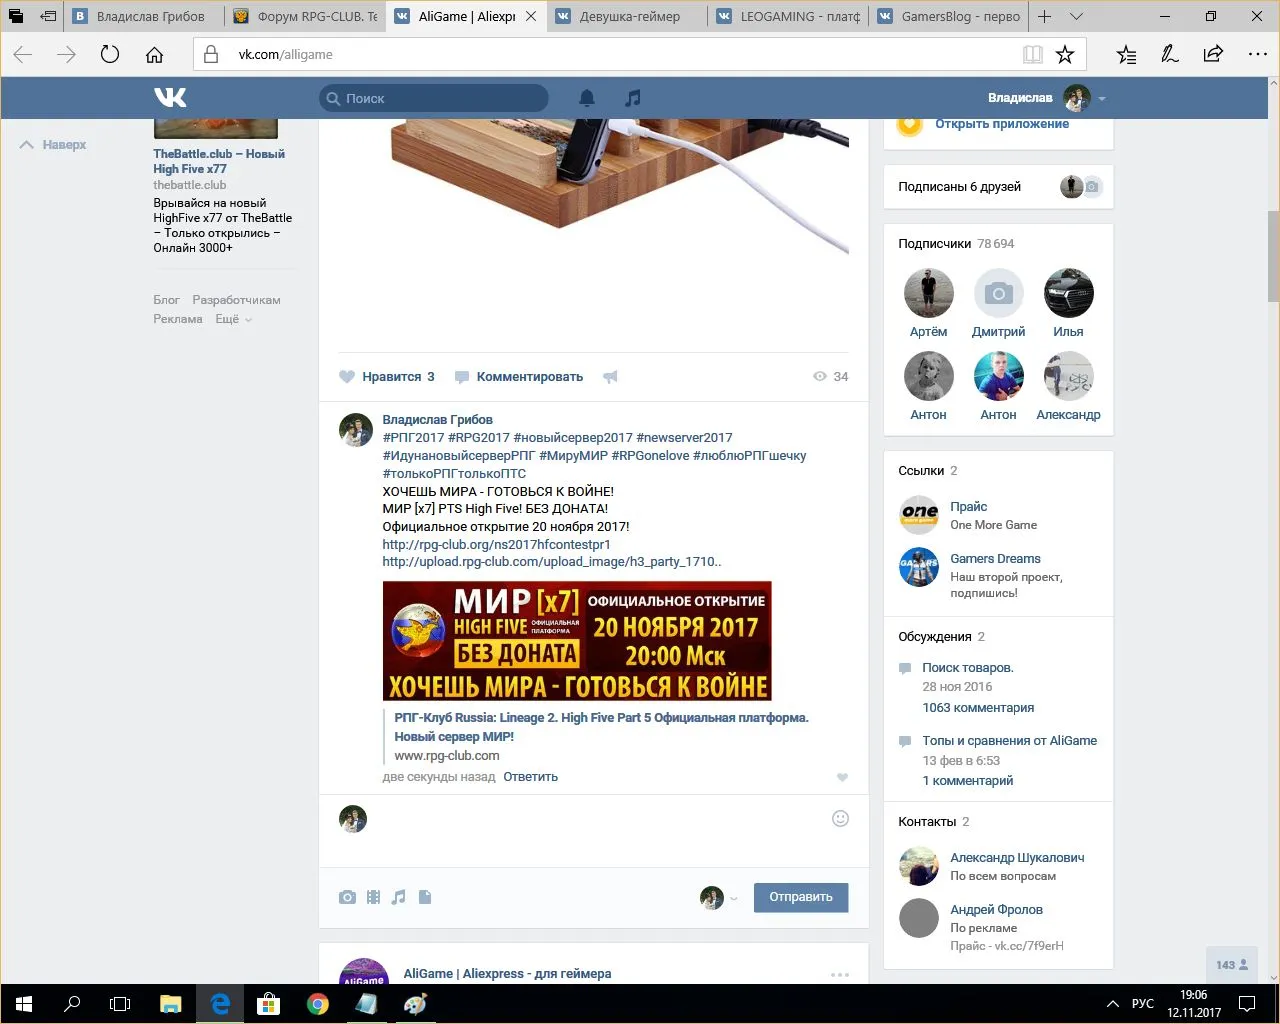
Task: Switch keyboard language РУС in tray
Action: [1142, 1003]
